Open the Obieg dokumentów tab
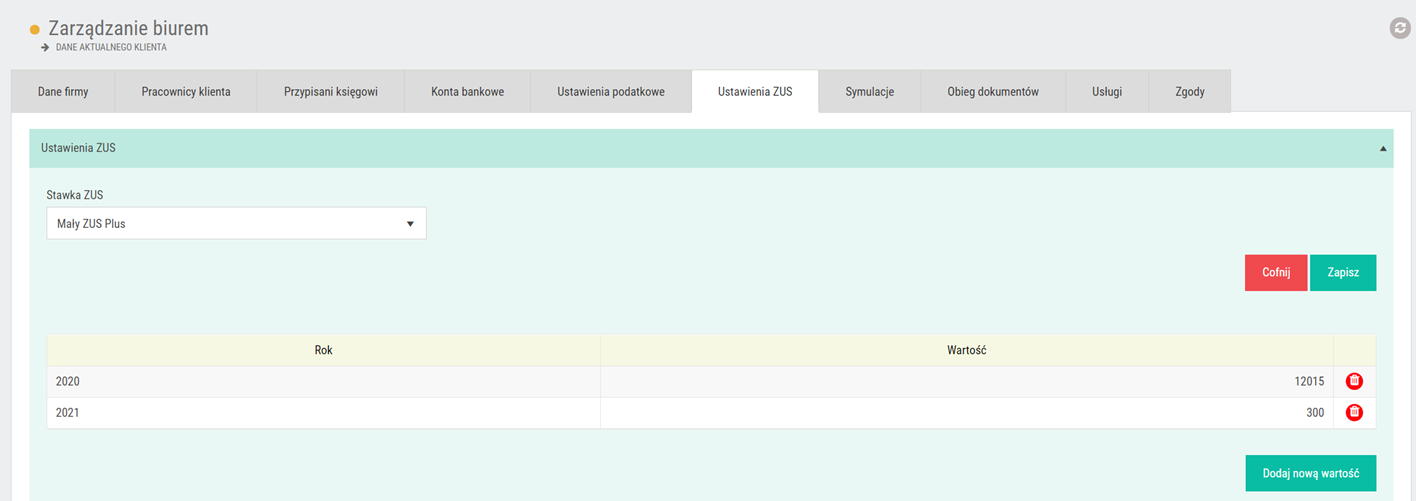Image resolution: width=1416 pixels, height=501 pixels. (993, 91)
